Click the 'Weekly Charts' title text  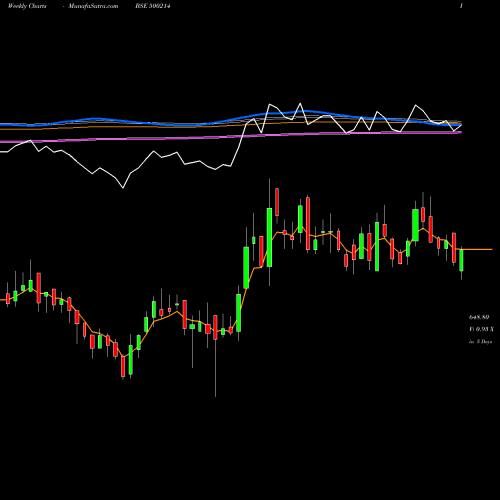coord(27,6)
